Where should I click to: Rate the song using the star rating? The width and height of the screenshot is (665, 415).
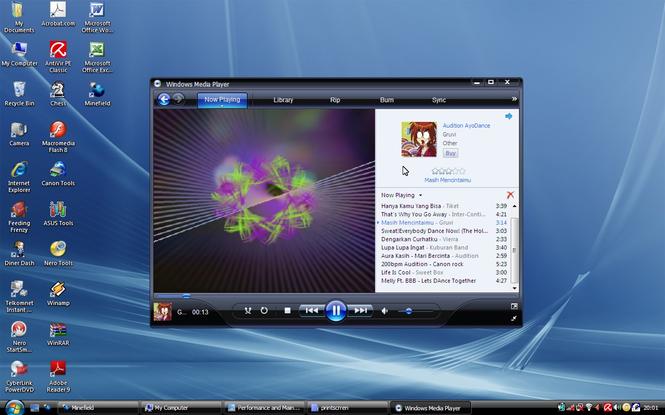click(x=448, y=171)
